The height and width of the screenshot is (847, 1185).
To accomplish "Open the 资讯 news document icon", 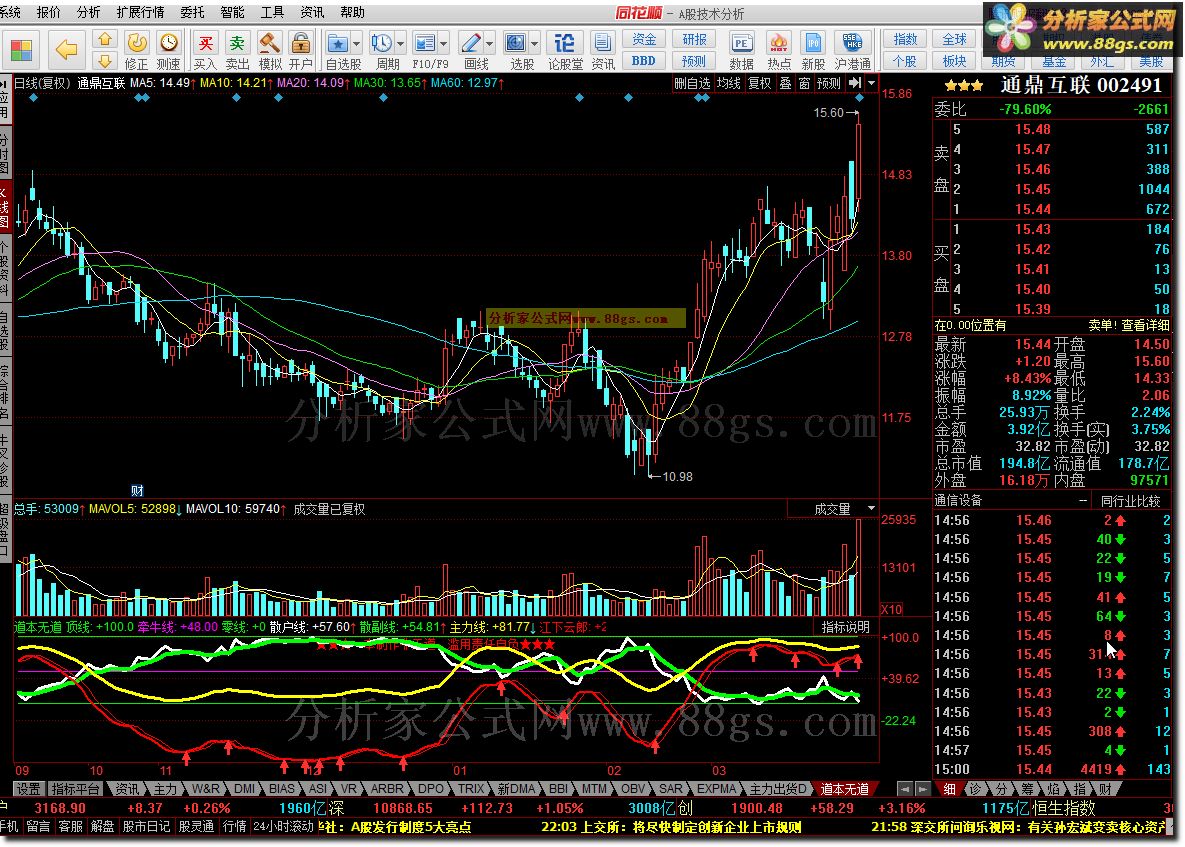I will pos(603,51).
